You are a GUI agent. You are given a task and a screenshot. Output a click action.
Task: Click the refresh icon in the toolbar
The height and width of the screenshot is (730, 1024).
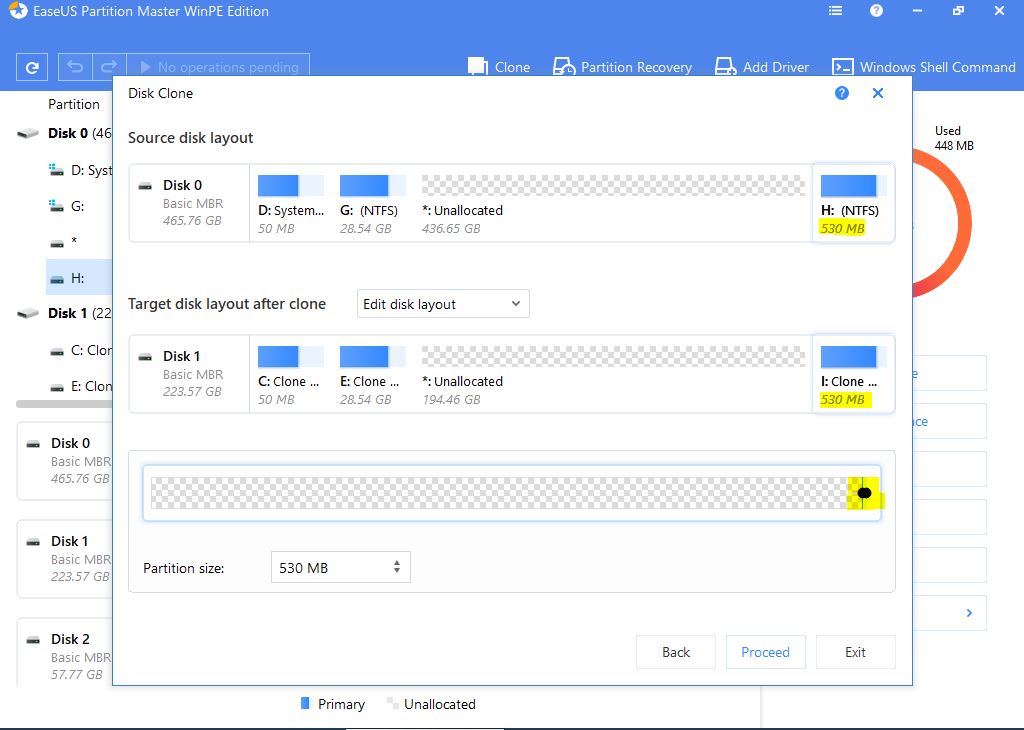click(x=32, y=67)
